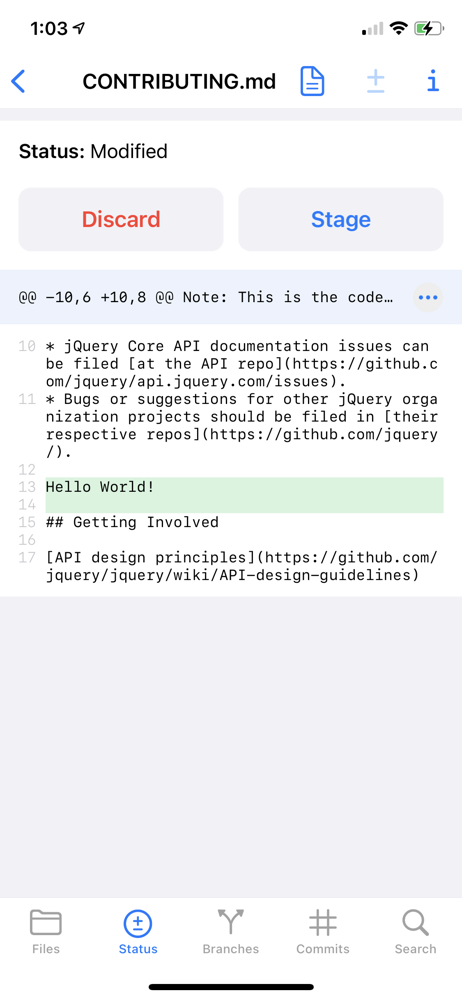
Task: Open the Branches tab
Action: (230, 932)
